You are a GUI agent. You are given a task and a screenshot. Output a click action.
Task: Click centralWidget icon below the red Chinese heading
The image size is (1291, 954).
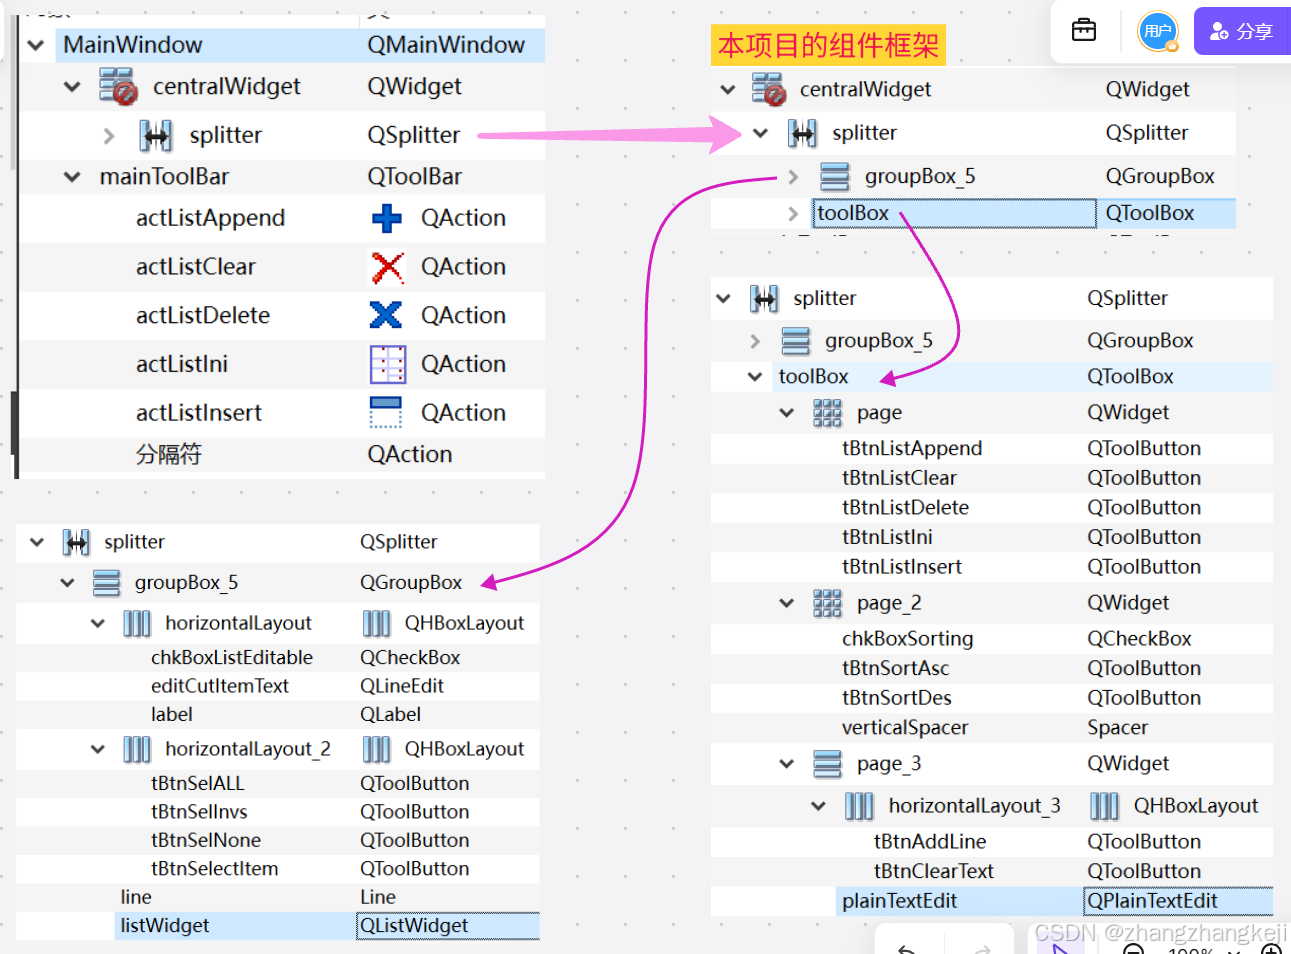coord(769,89)
